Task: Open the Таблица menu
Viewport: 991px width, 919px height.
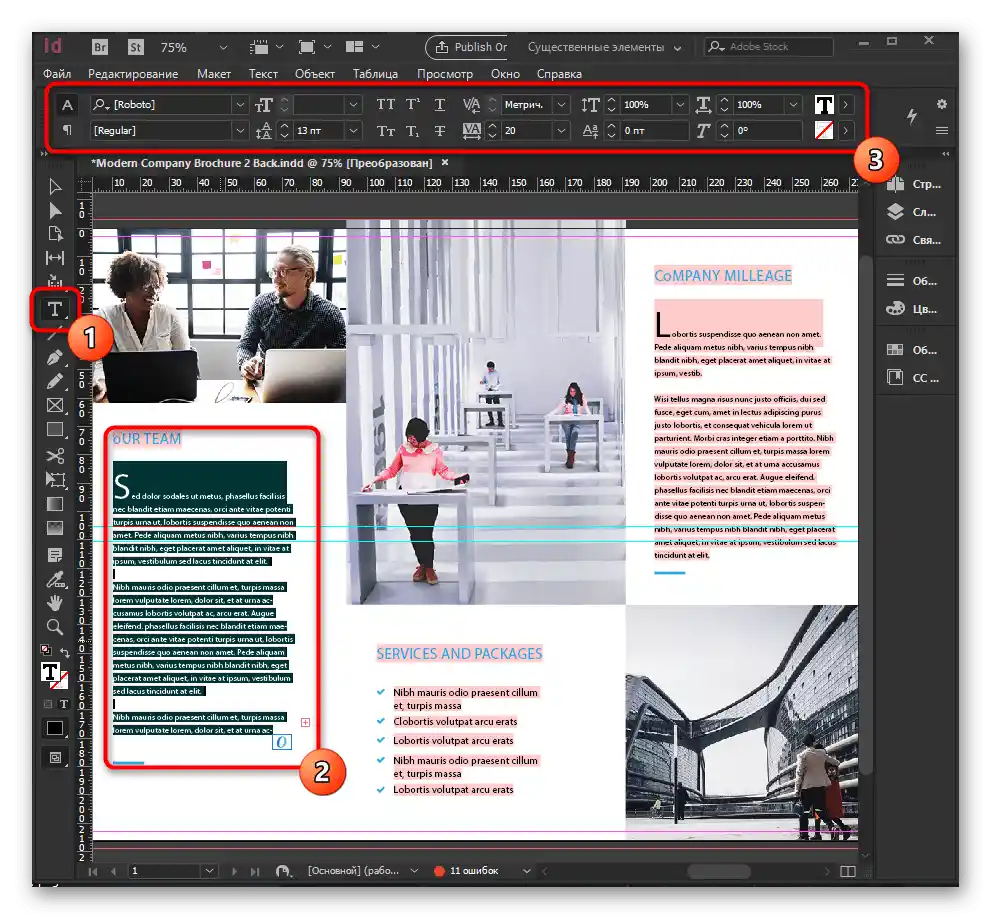Action: pos(375,74)
